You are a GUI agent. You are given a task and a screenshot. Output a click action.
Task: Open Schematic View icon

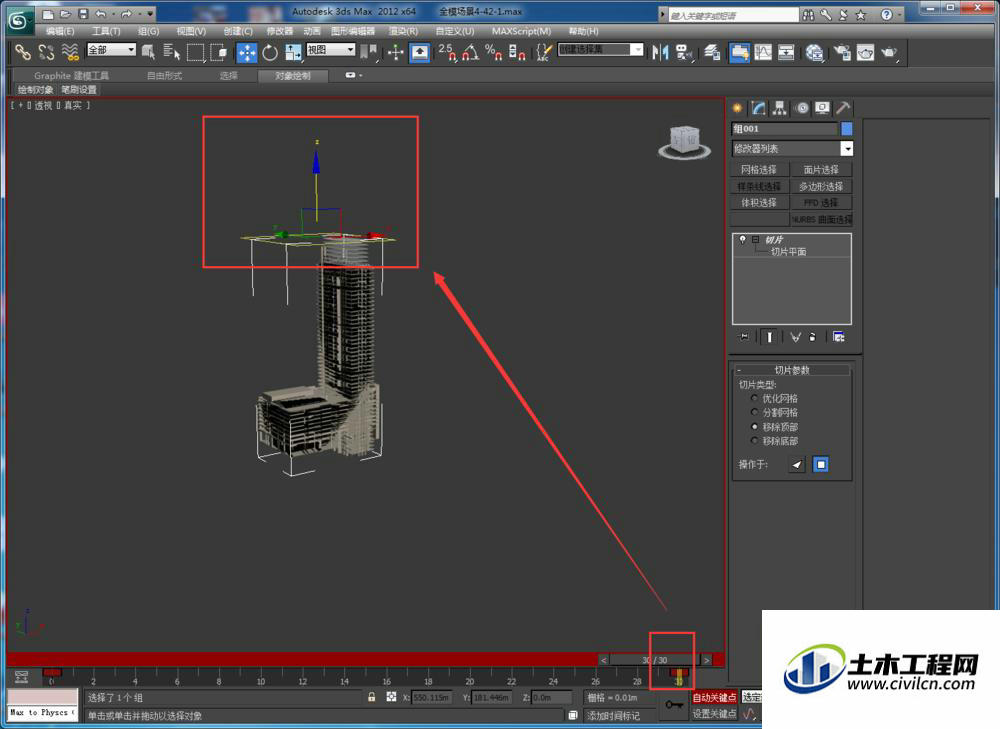click(786, 52)
